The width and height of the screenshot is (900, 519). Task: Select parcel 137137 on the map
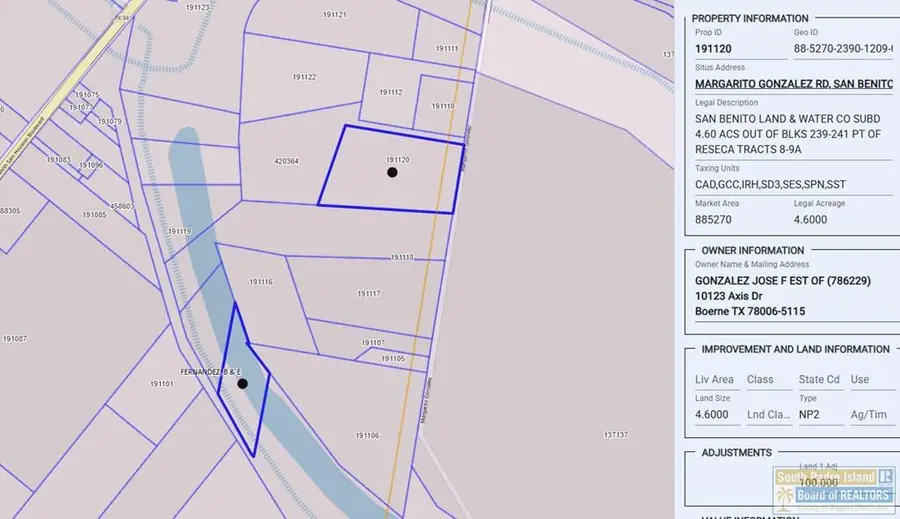pos(616,435)
